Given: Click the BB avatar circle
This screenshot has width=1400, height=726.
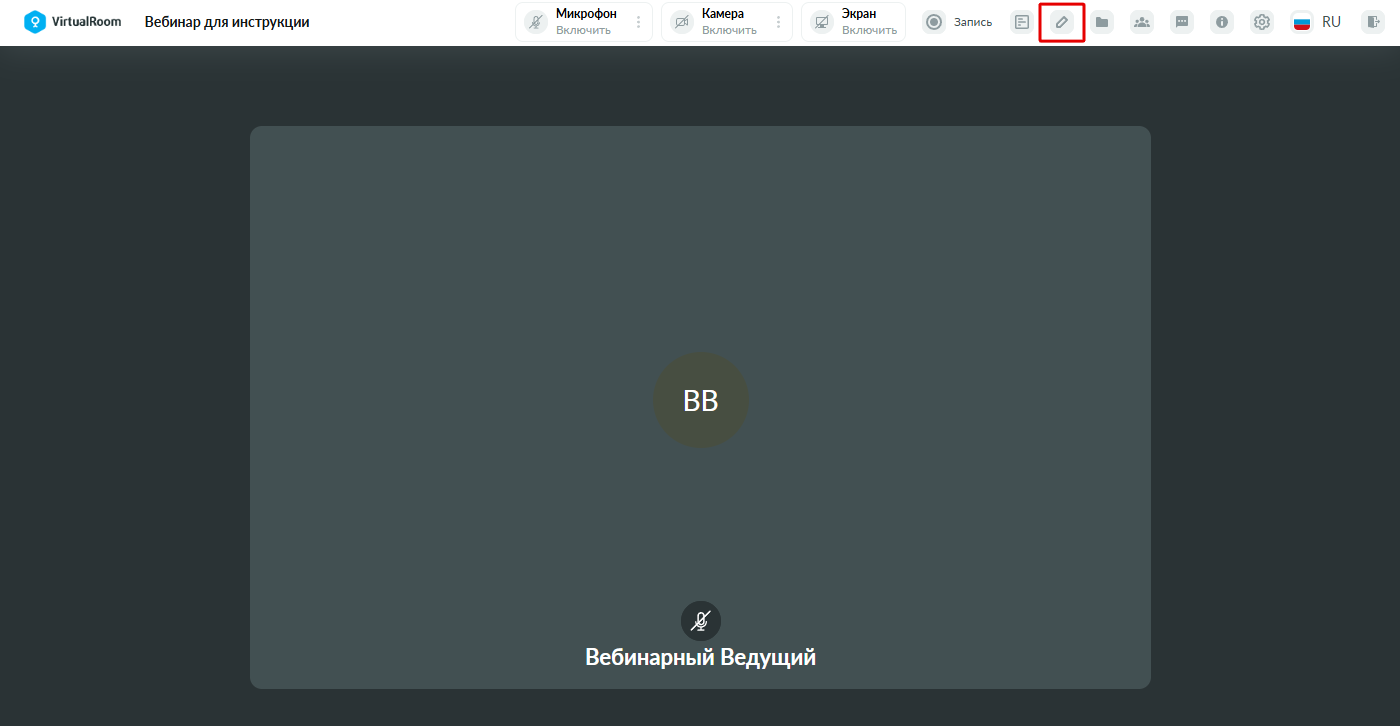Looking at the screenshot, I should coord(701,400).
